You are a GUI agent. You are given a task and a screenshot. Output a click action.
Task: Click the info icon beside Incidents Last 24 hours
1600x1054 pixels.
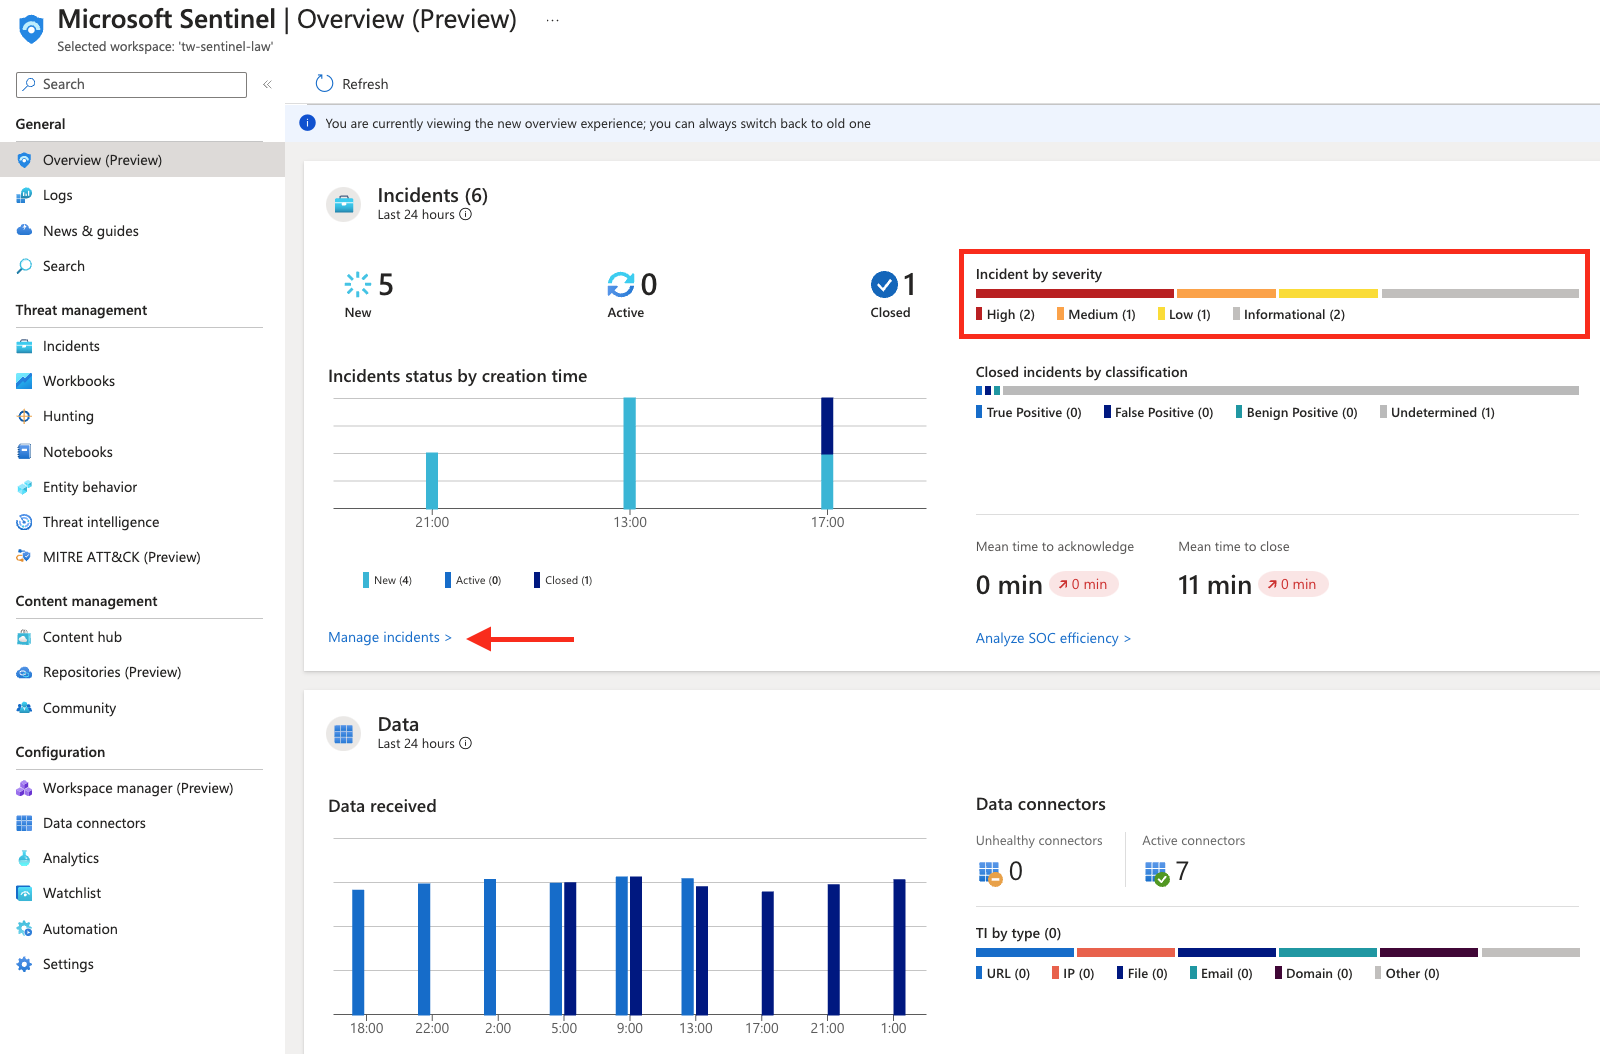pos(465,214)
